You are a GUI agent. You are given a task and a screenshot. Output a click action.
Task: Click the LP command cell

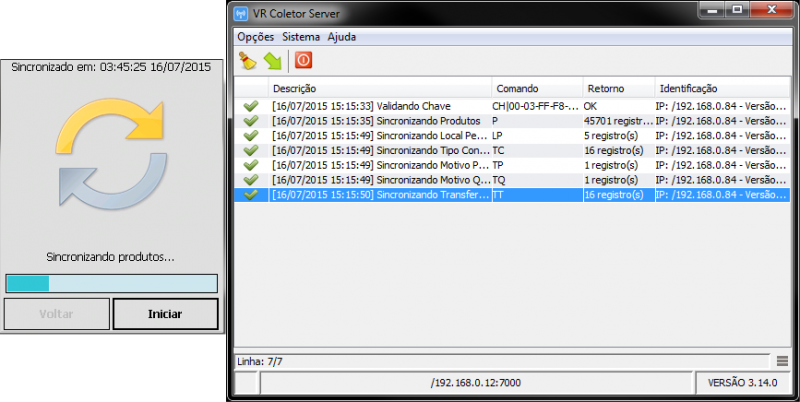pyautogui.click(x=537, y=136)
